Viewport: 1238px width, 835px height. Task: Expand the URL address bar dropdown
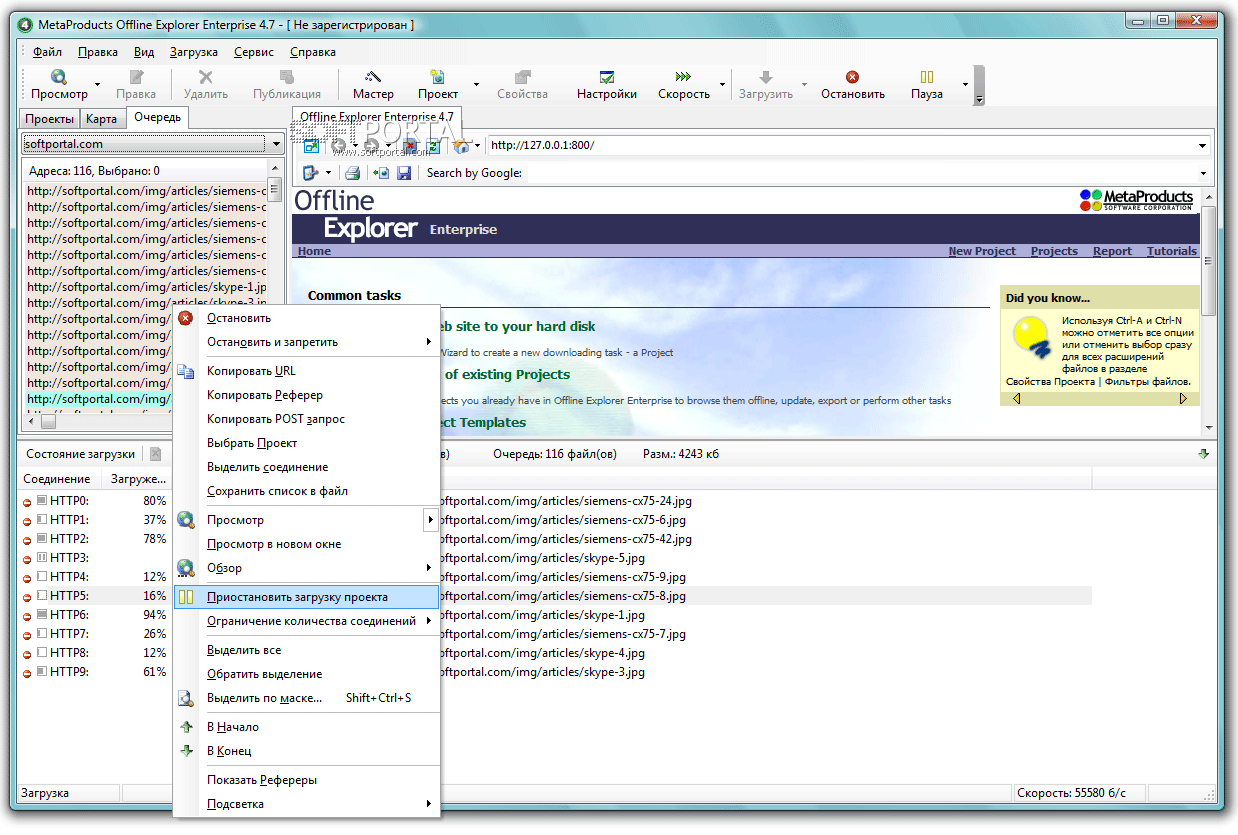click(1203, 146)
